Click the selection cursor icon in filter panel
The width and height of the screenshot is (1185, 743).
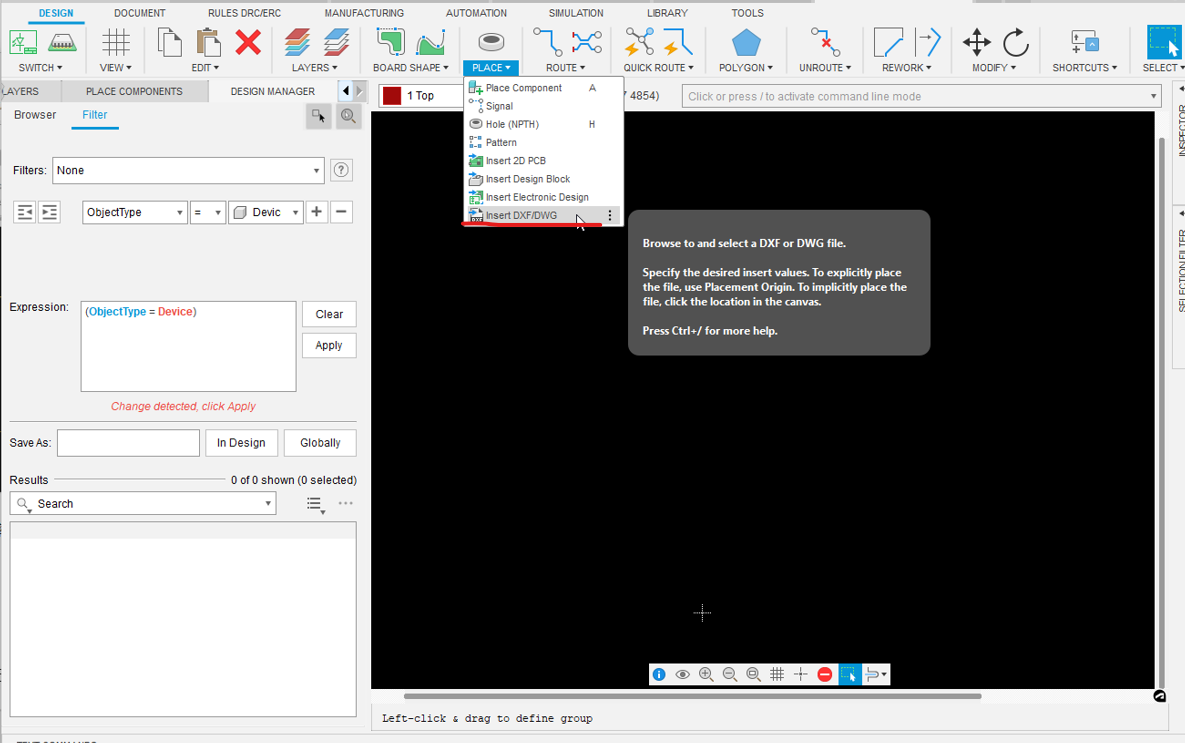pyautogui.click(x=319, y=116)
